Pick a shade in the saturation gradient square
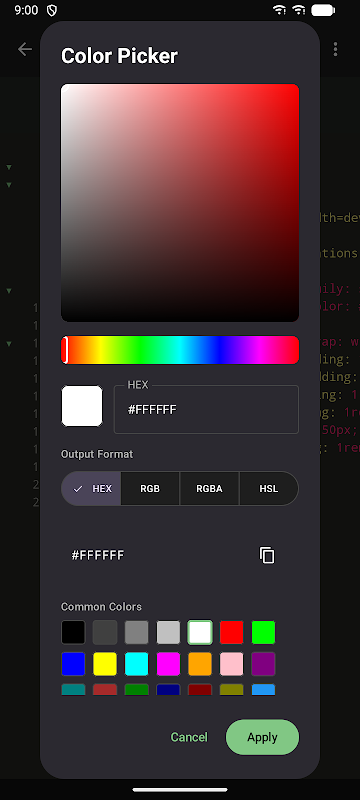 pos(180,203)
